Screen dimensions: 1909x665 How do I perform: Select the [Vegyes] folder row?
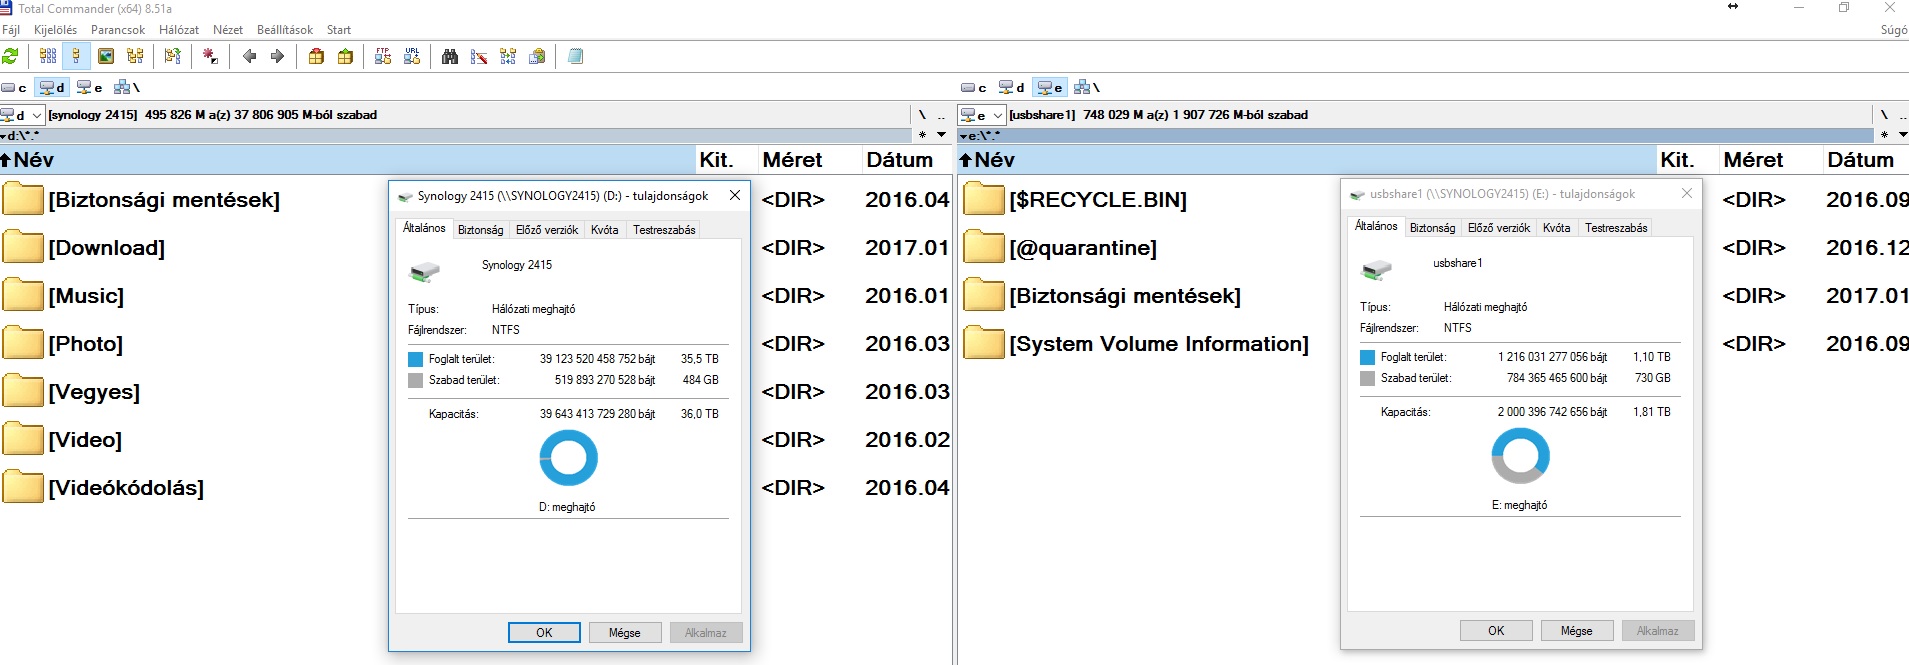click(476, 391)
